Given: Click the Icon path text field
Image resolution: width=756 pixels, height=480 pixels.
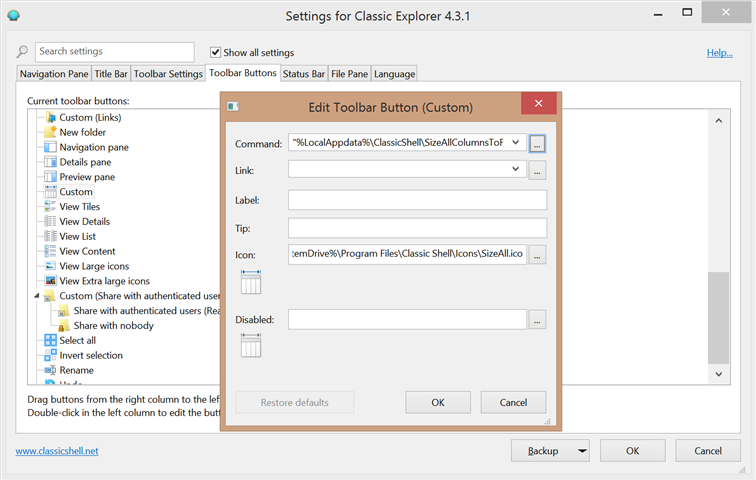Looking at the screenshot, I should pyautogui.click(x=407, y=254).
